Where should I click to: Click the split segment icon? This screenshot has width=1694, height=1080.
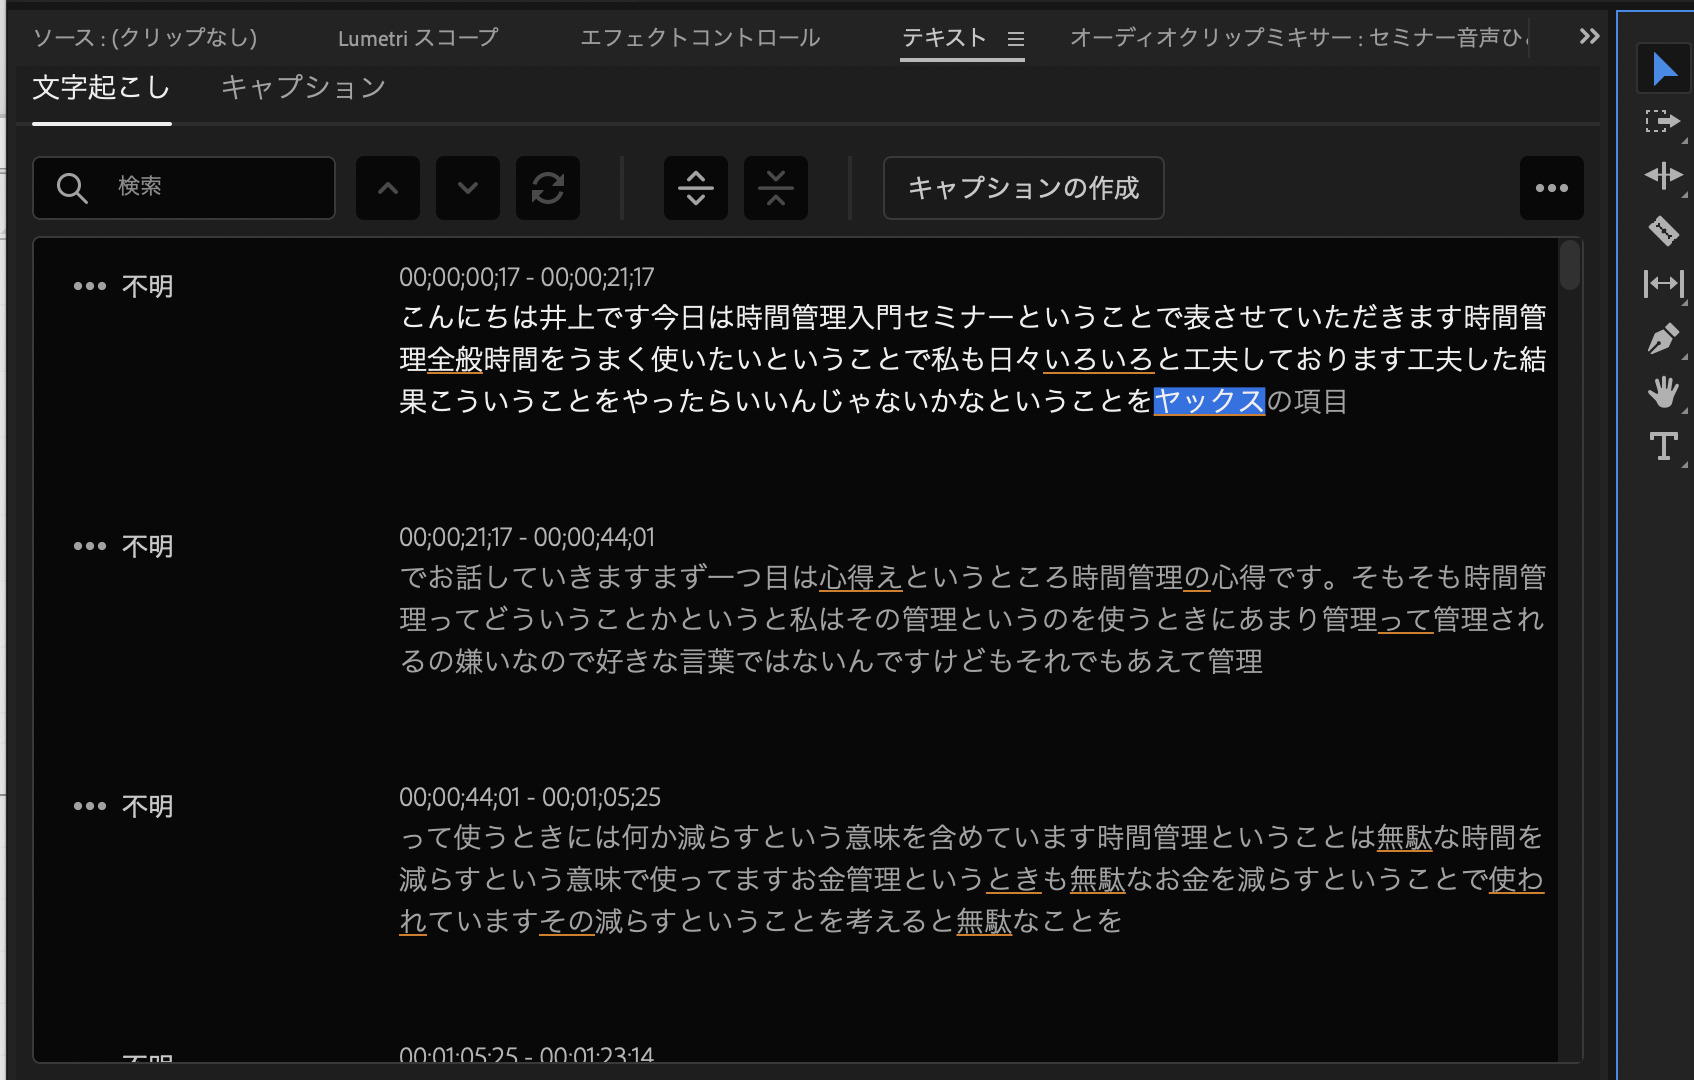(696, 188)
